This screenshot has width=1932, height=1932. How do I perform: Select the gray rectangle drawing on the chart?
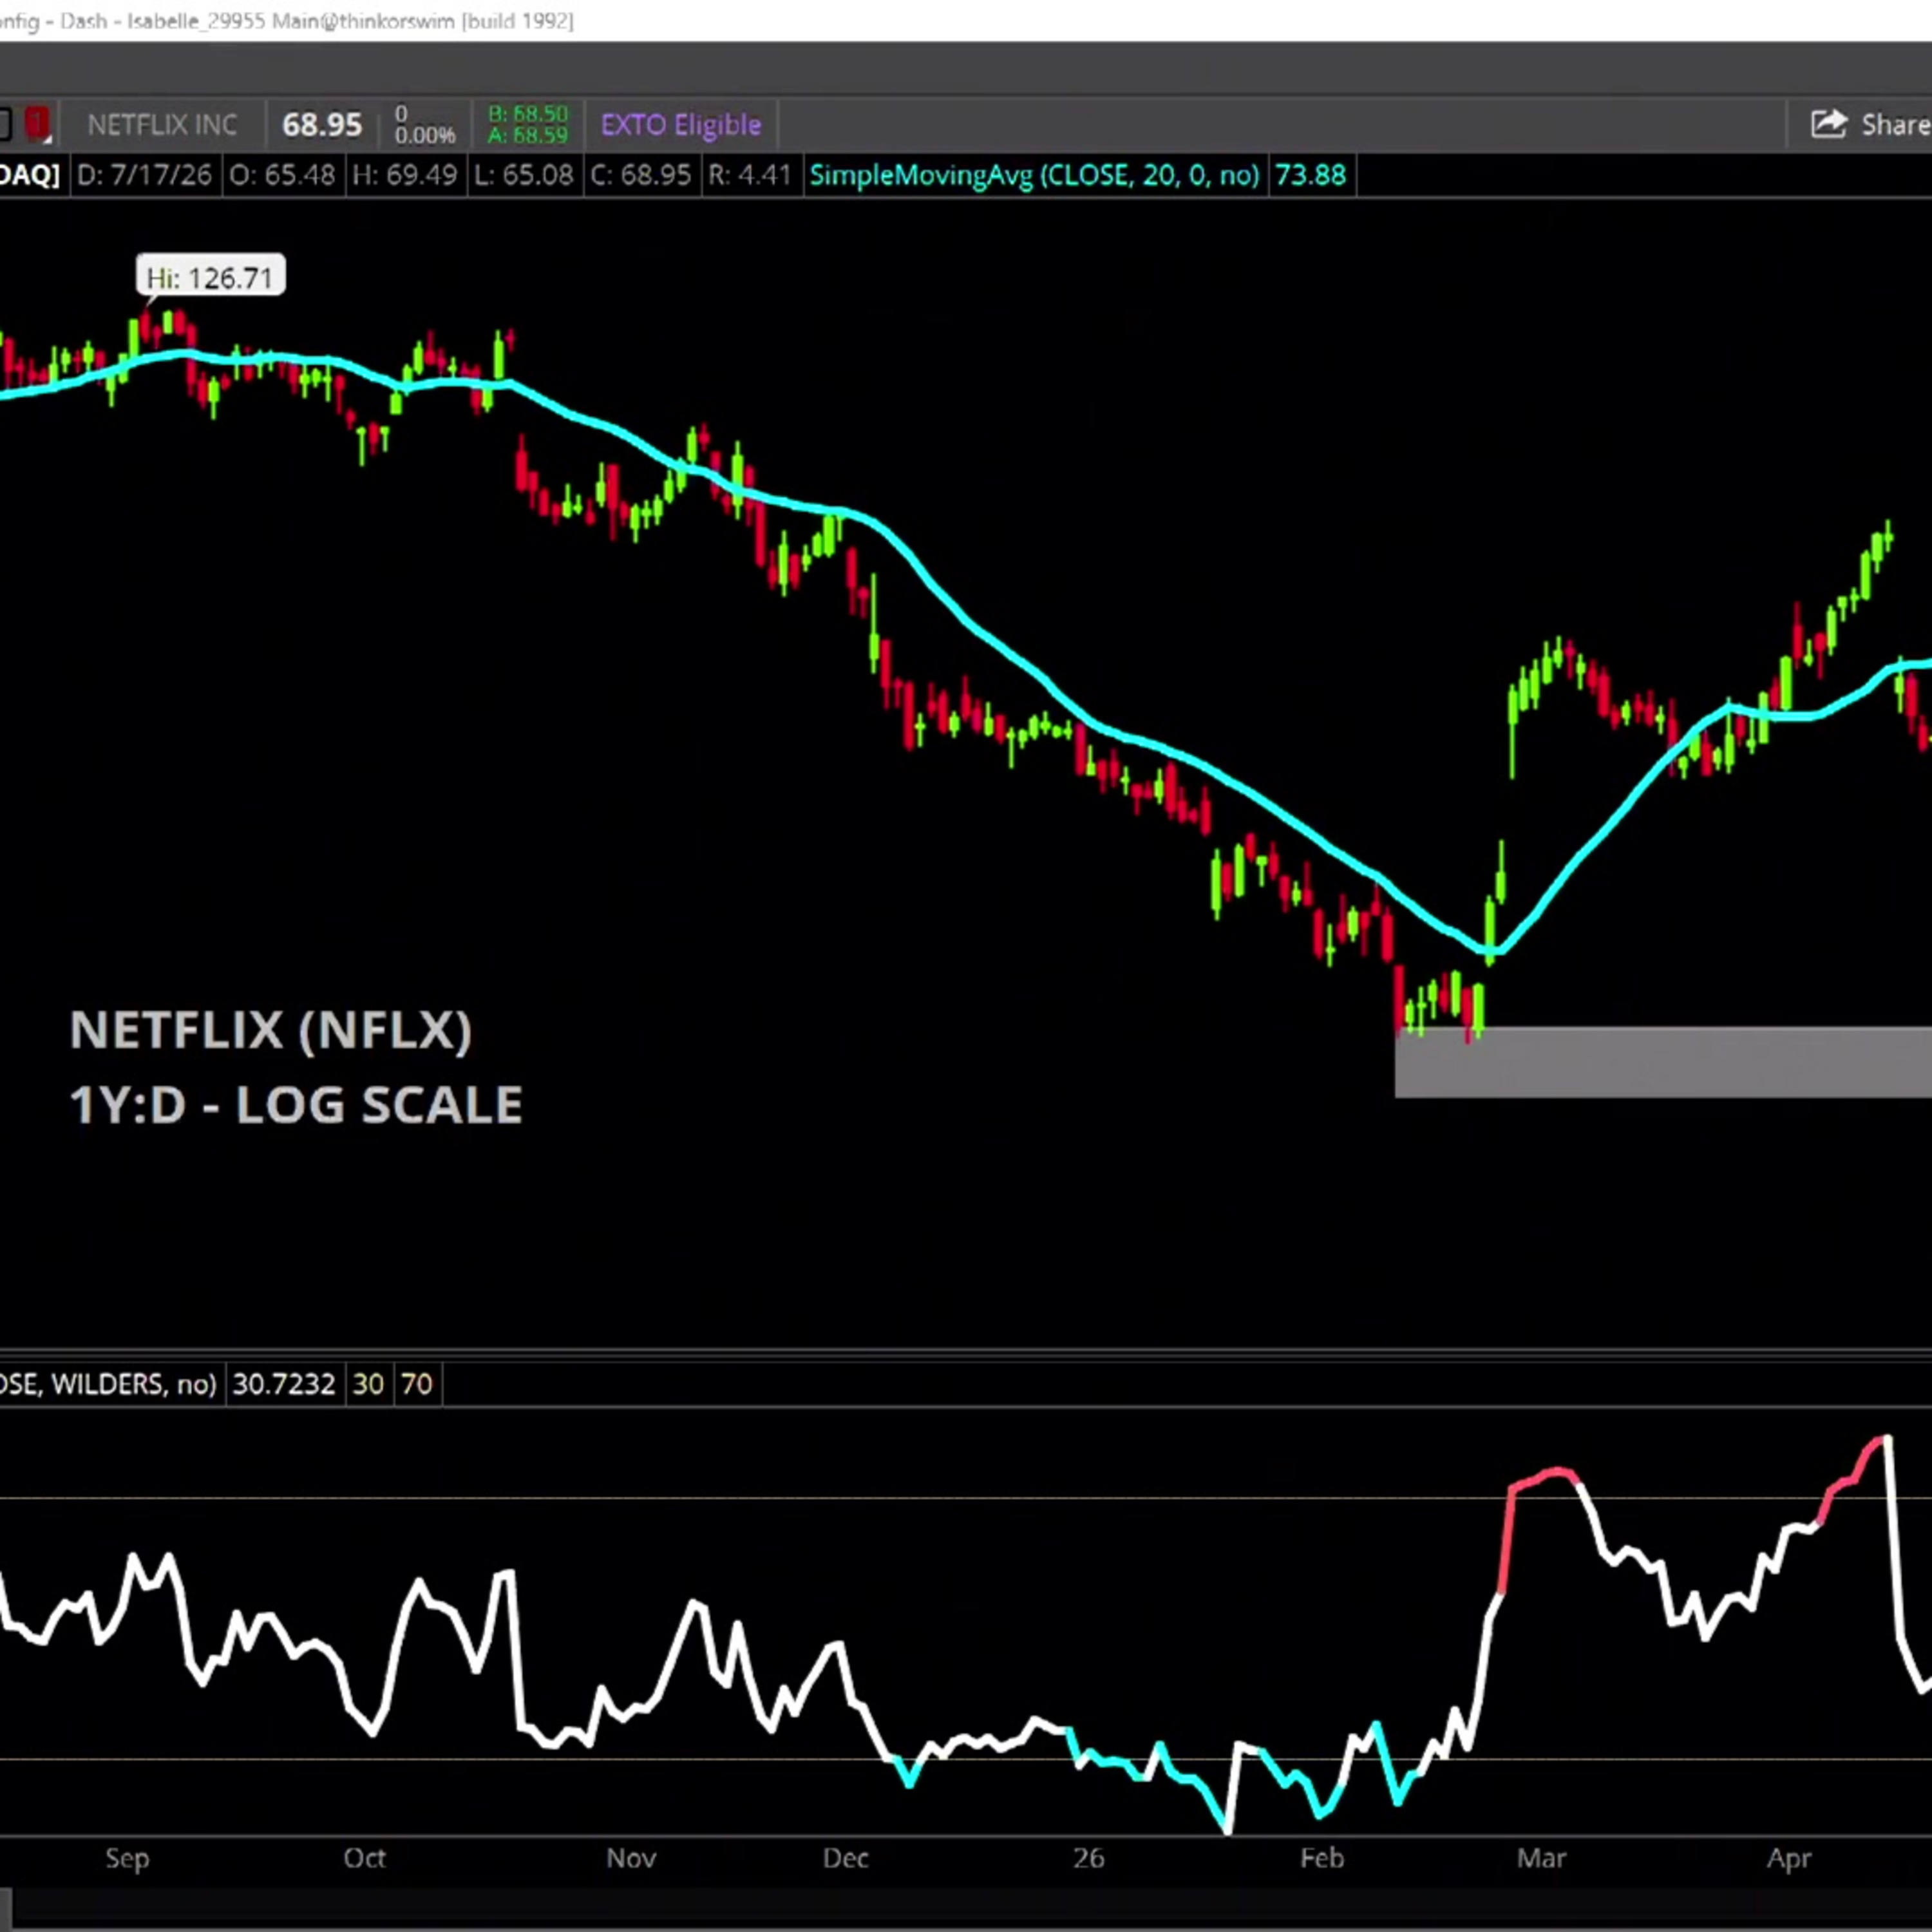coord(1663,1062)
